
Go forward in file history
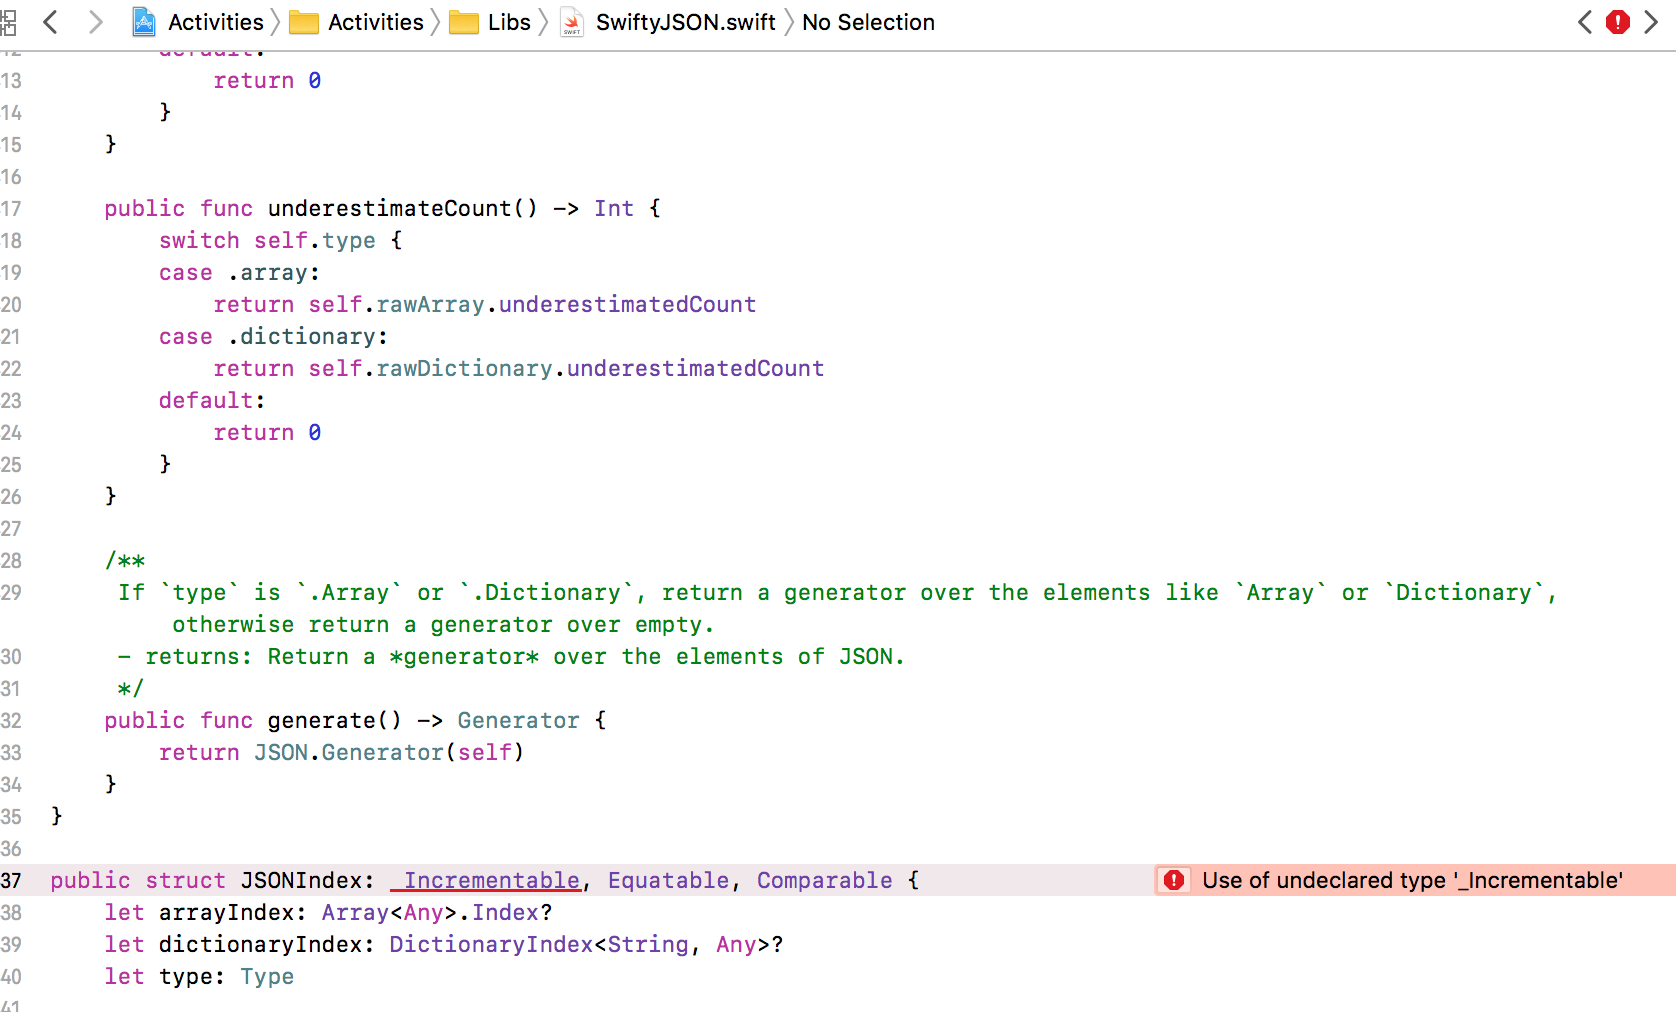(x=95, y=22)
